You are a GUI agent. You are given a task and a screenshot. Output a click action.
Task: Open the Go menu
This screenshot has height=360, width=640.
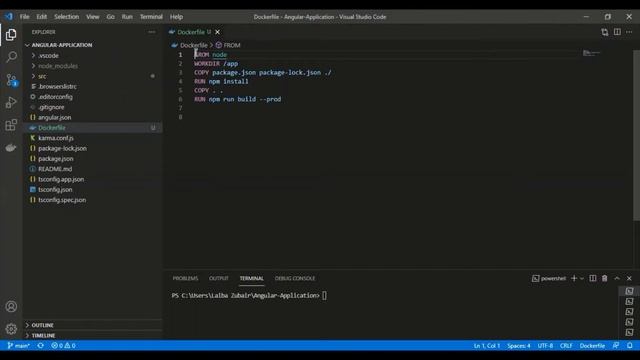pyautogui.click(x=111, y=17)
